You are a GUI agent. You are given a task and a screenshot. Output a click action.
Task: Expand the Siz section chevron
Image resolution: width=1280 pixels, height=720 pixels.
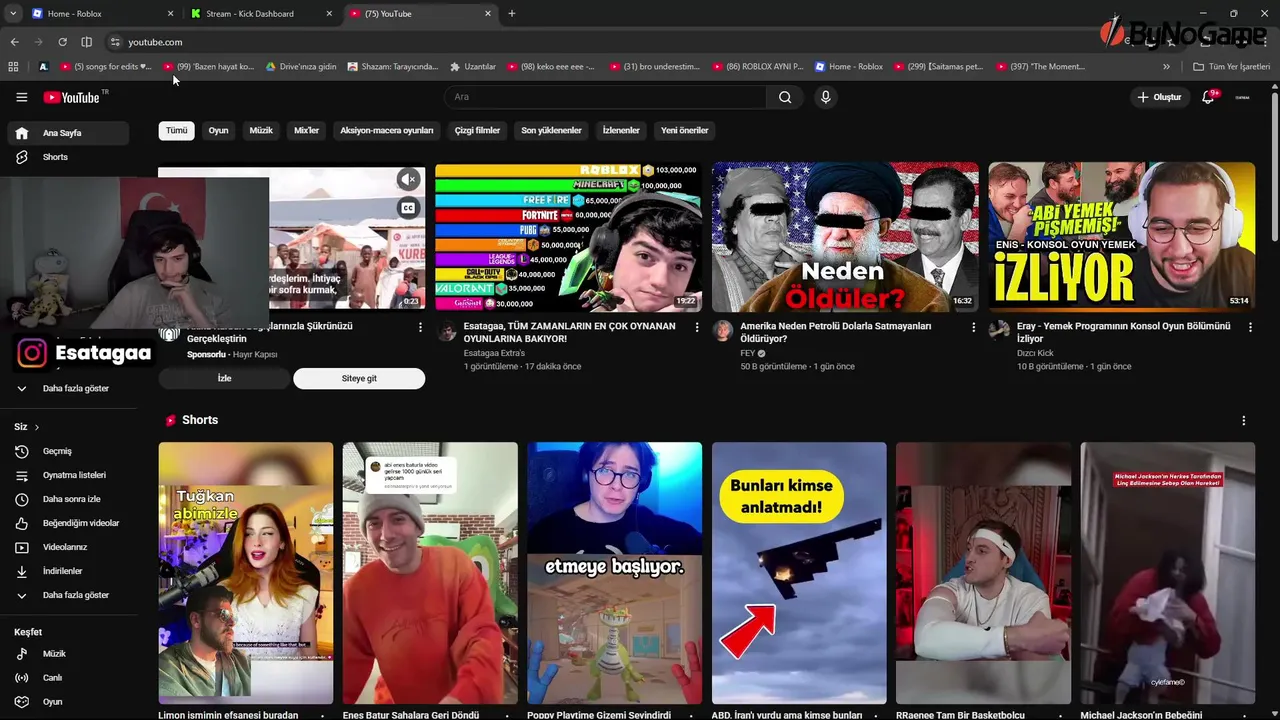coord(37,427)
